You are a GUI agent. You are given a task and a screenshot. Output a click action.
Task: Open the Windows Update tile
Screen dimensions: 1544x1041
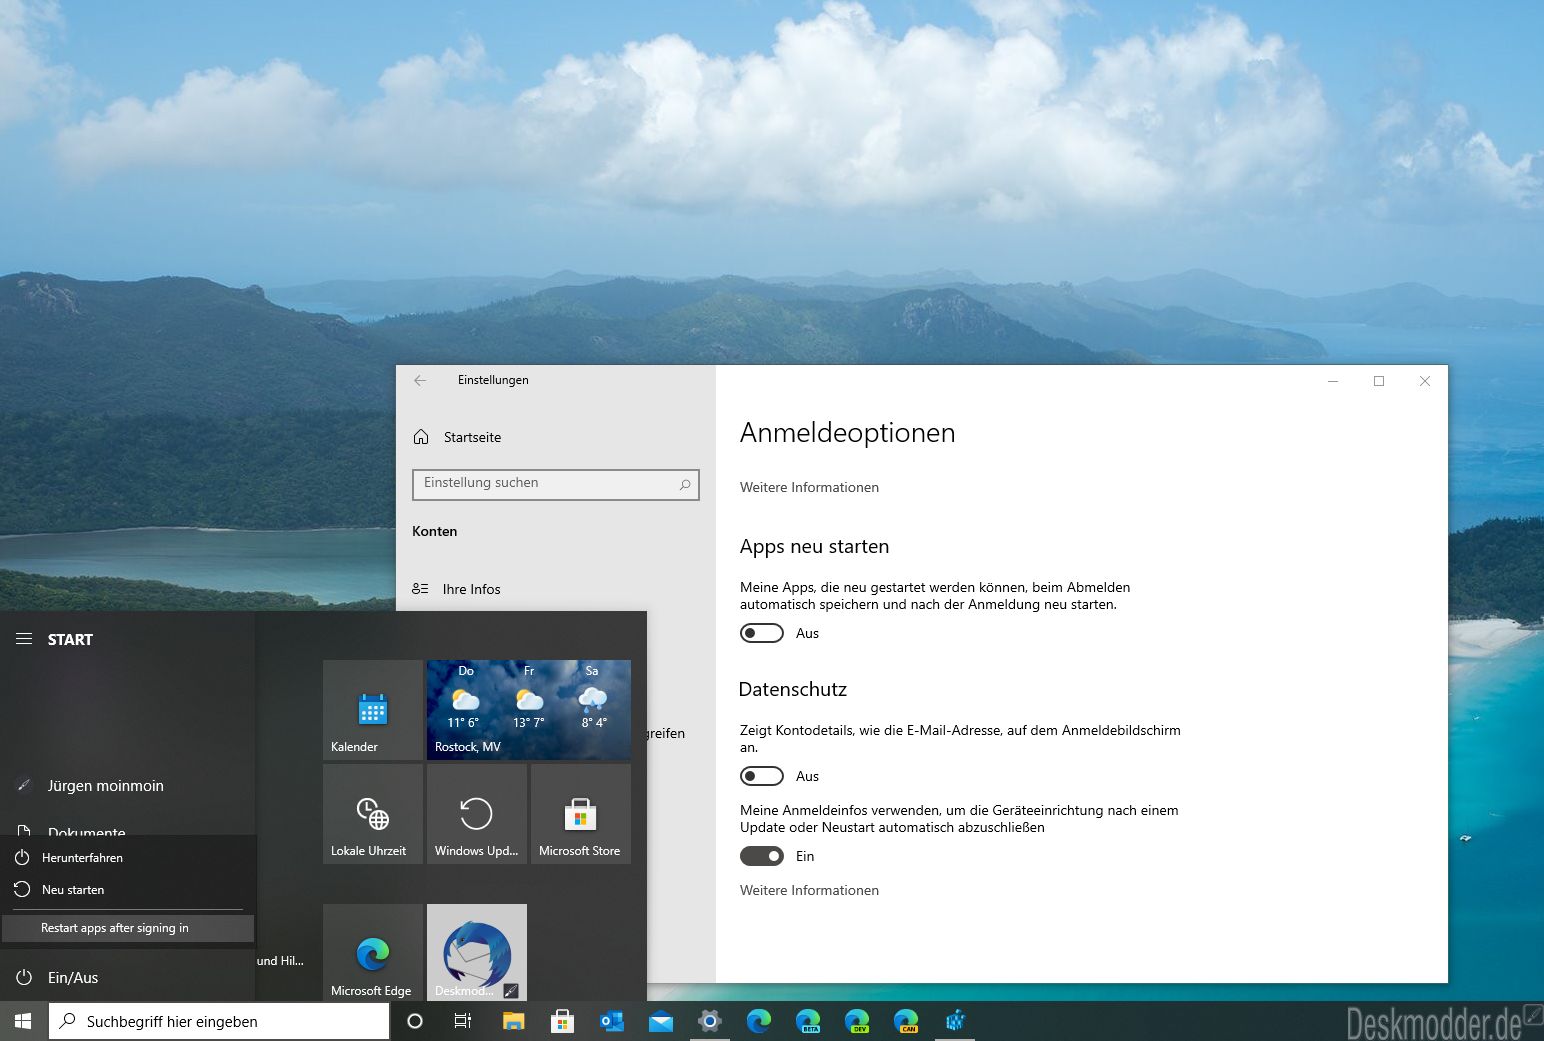pyautogui.click(x=477, y=814)
